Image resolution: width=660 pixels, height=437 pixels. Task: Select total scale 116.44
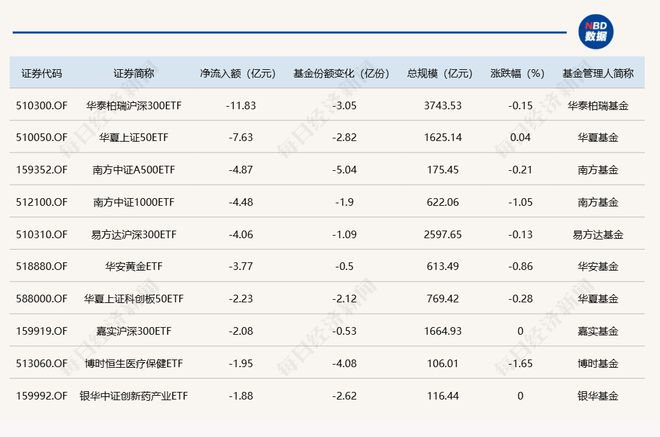[x=443, y=396]
